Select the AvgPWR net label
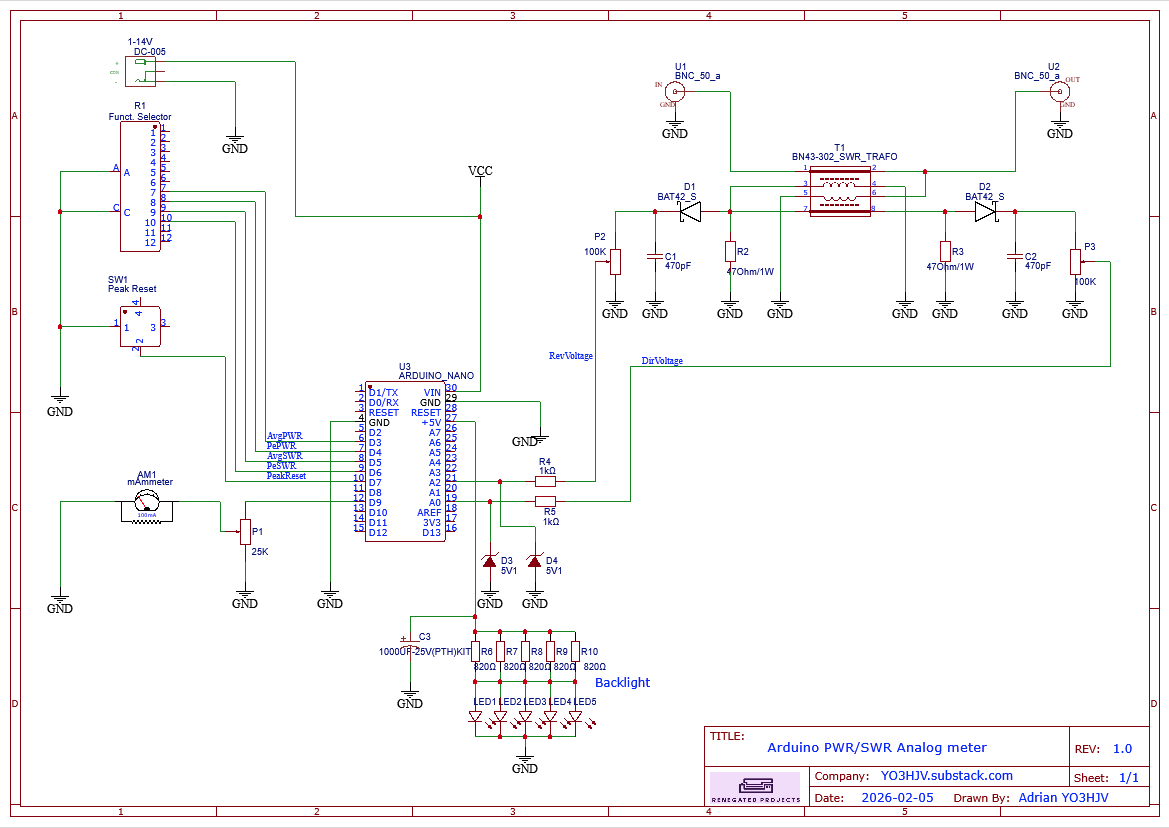 pos(285,436)
